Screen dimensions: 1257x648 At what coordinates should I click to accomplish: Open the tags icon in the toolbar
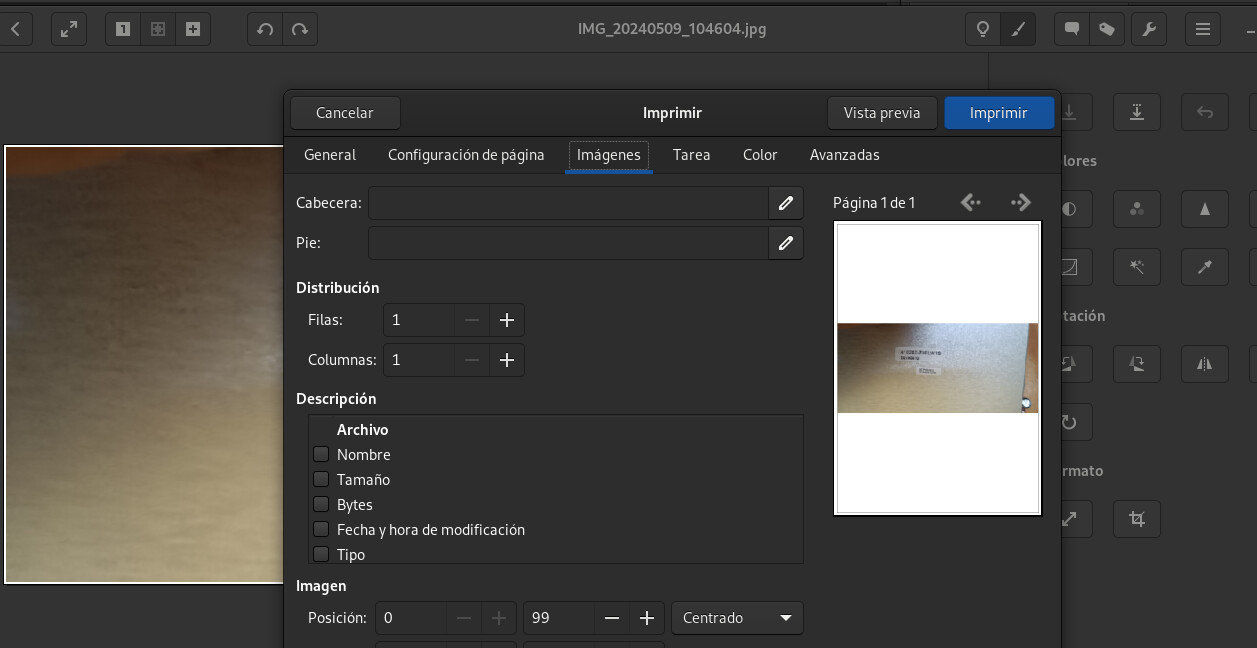[1106, 29]
